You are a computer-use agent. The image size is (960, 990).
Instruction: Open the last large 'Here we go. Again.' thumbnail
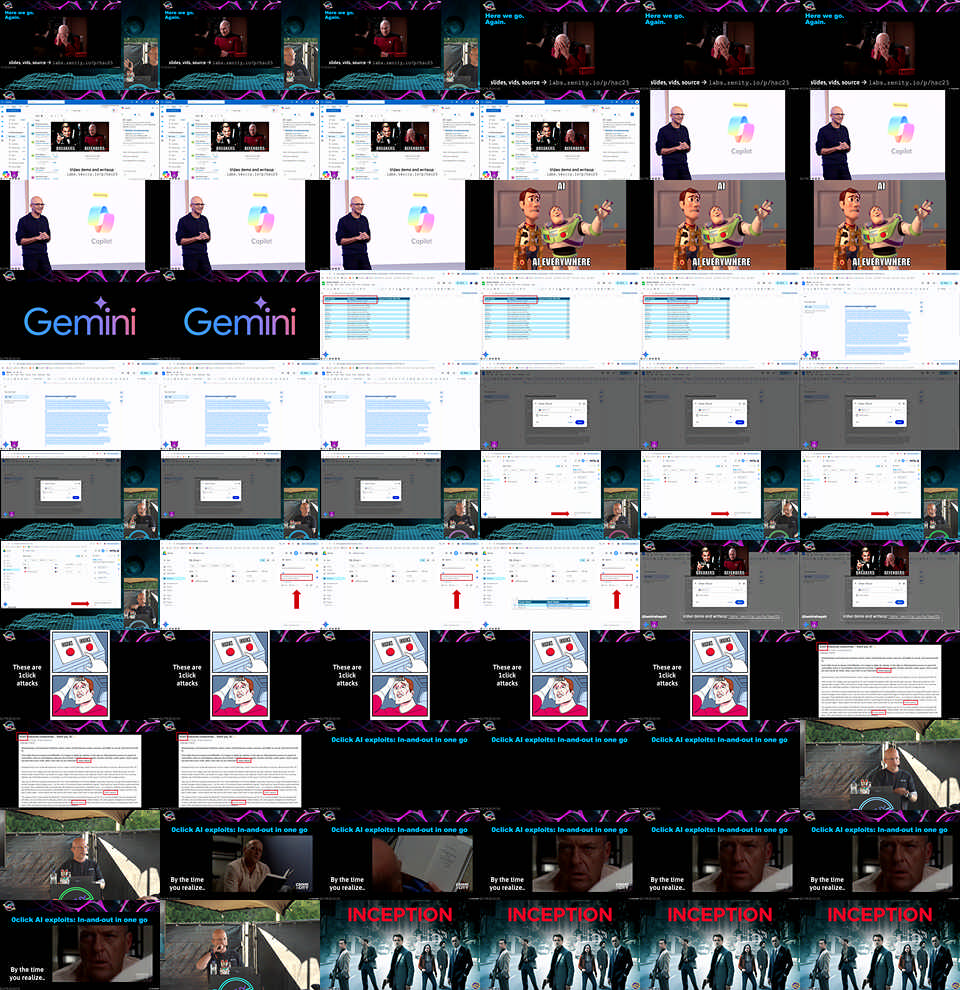pyautogui.click(x=880, y=45)
